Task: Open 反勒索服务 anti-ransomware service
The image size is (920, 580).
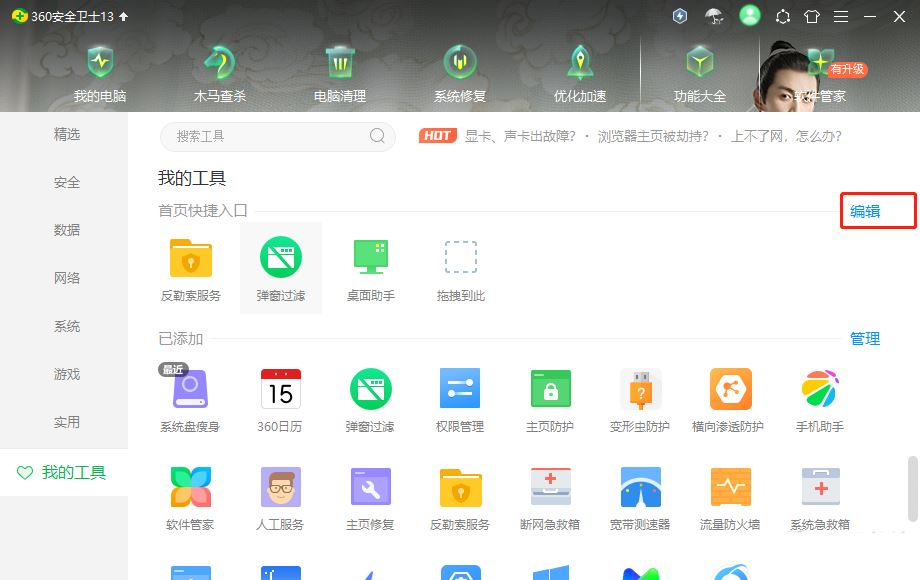Action: (x=190, y=265)
